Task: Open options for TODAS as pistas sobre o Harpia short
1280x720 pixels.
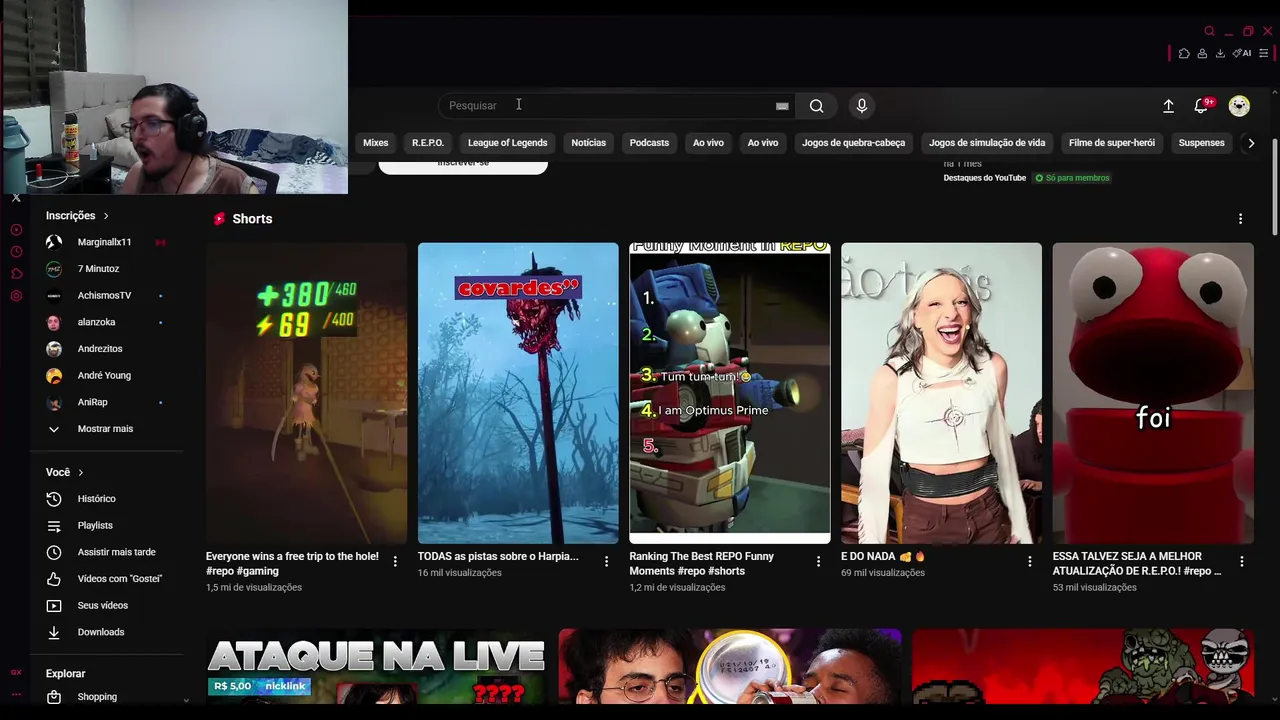Action: point(606,562)
